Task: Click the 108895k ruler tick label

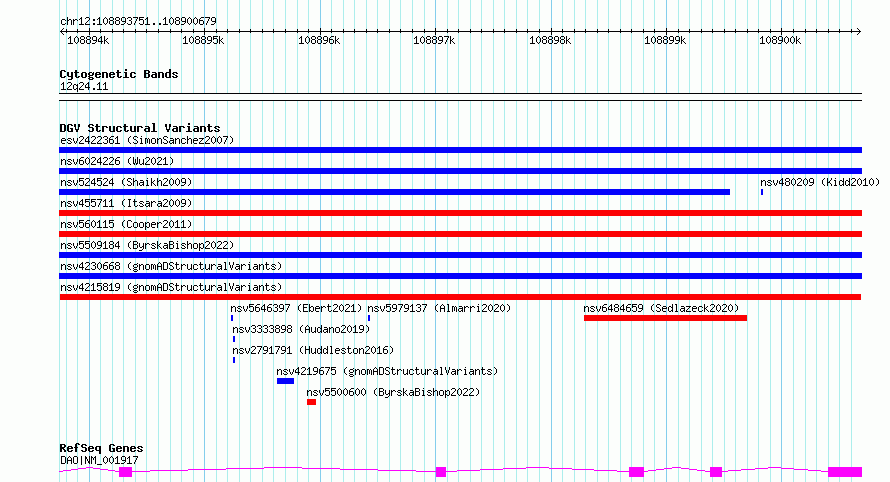Action: (203, 40)
